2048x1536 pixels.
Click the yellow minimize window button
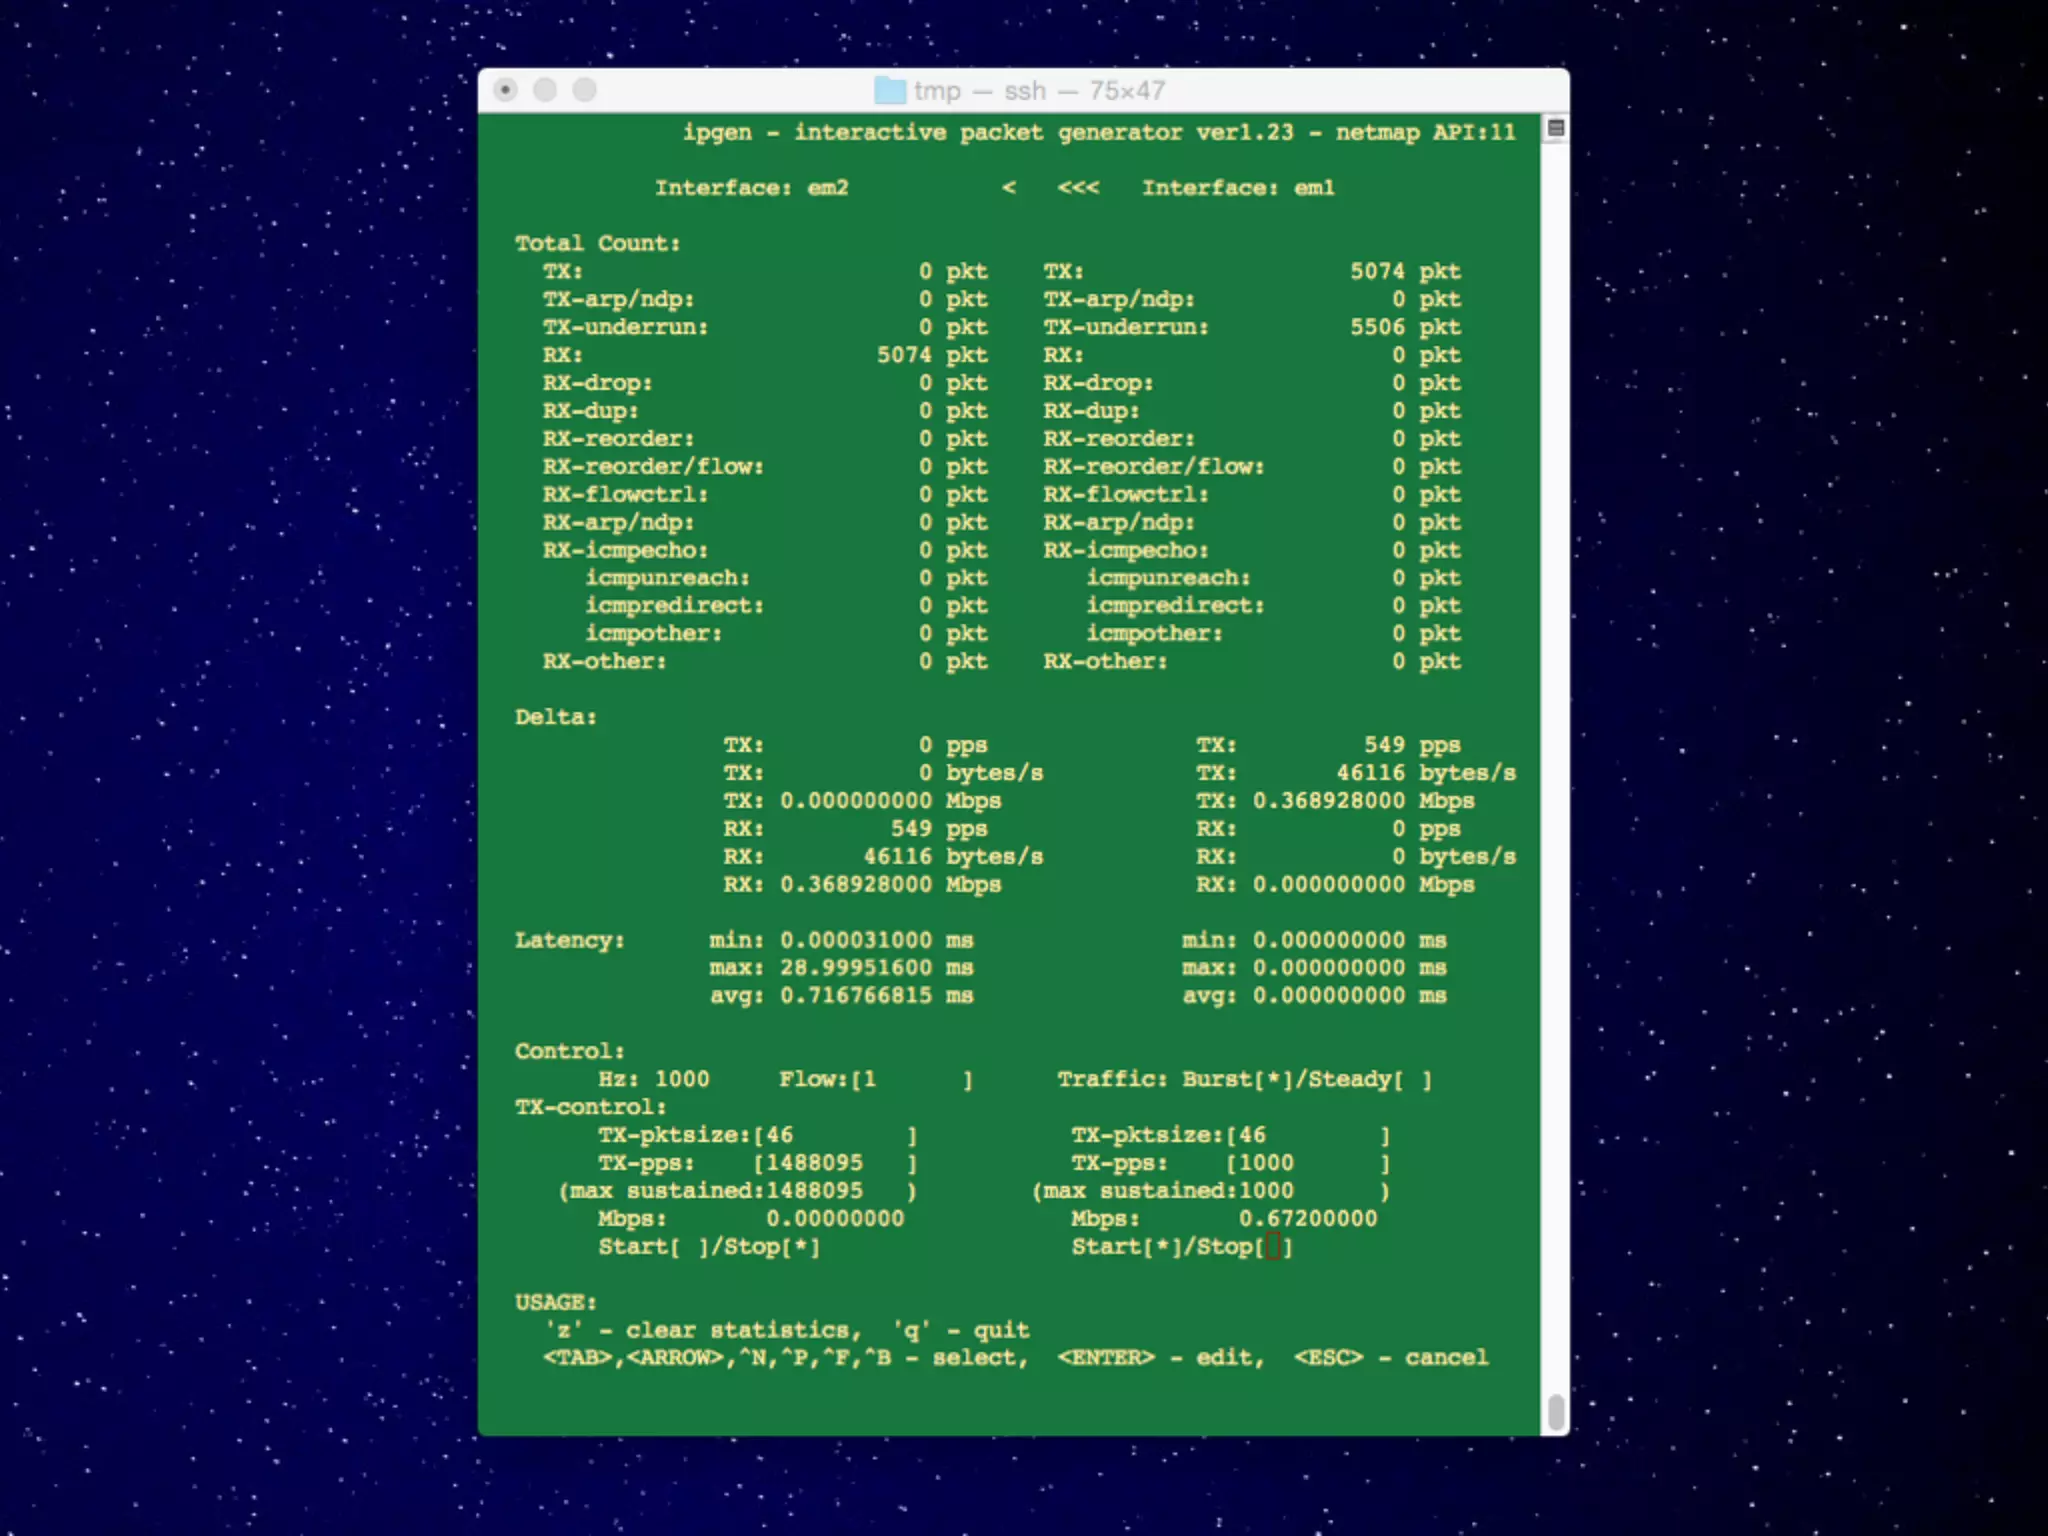tap(545, 91)
